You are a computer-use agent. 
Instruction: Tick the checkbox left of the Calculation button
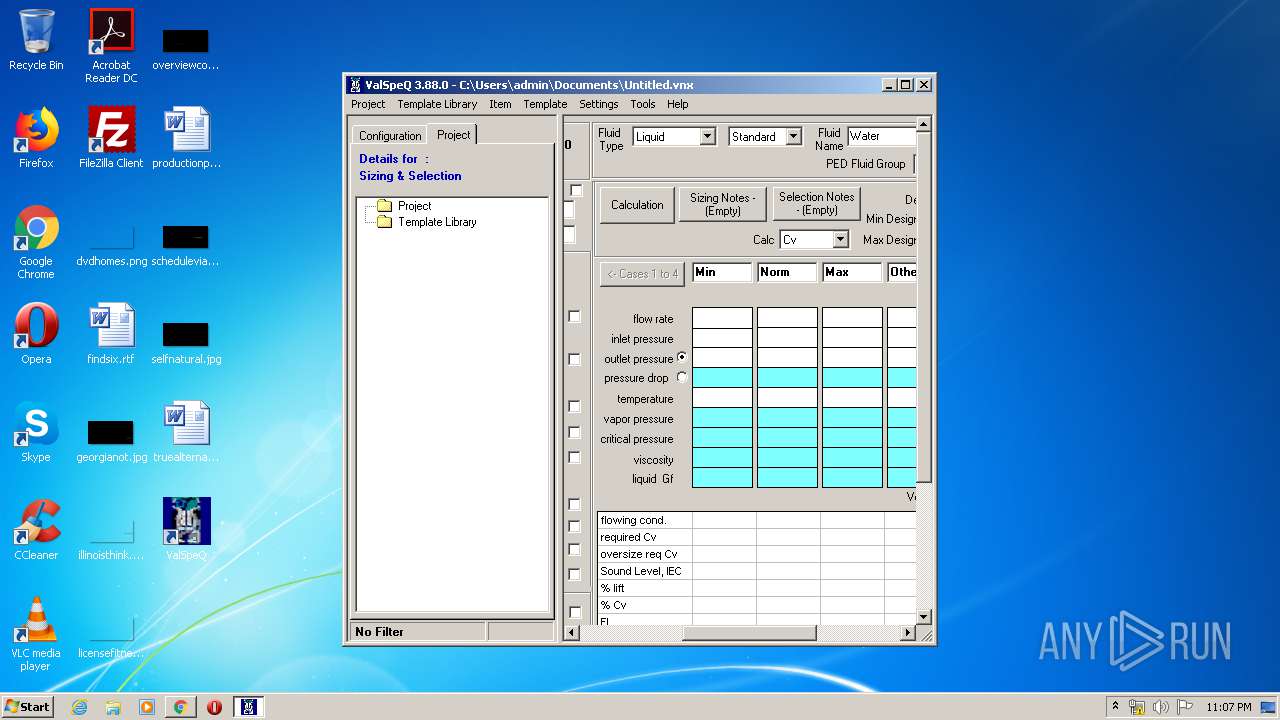coord(576,190)
